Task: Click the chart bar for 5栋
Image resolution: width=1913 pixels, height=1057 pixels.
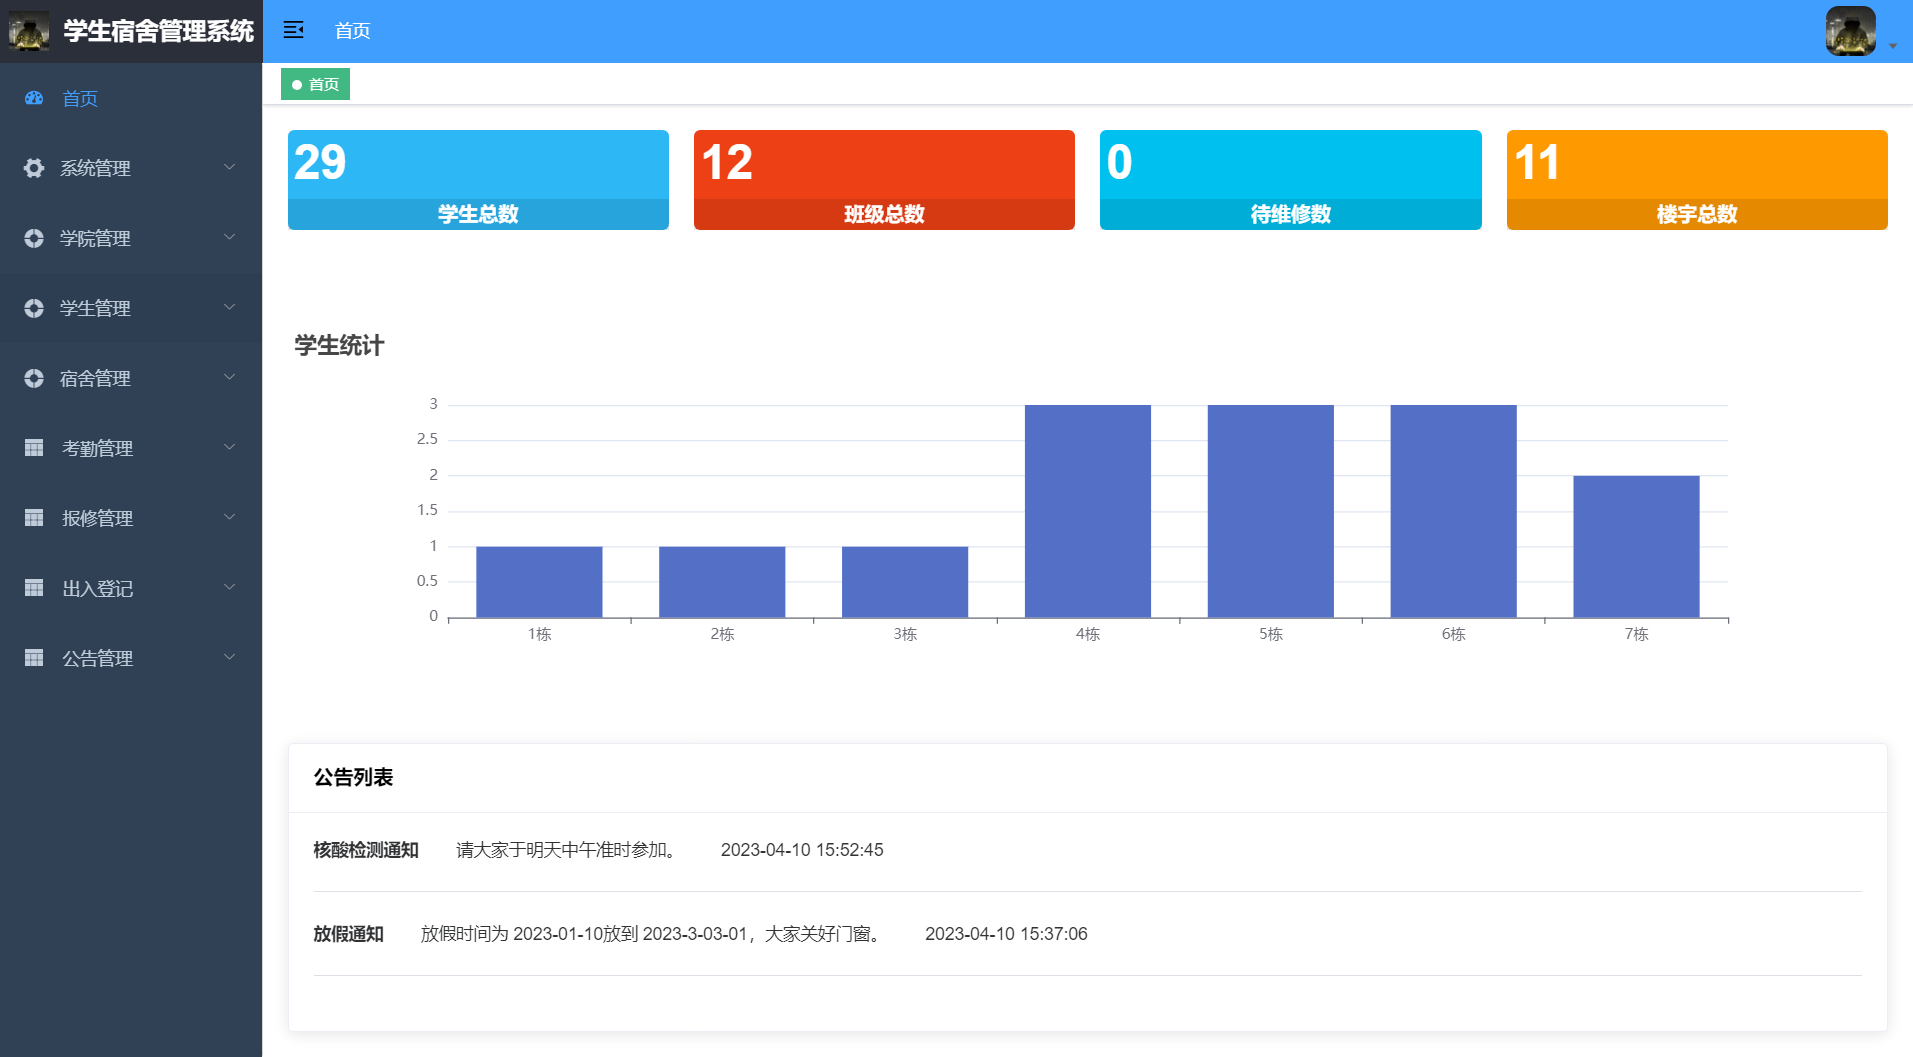Action: tap(1271, 511)
